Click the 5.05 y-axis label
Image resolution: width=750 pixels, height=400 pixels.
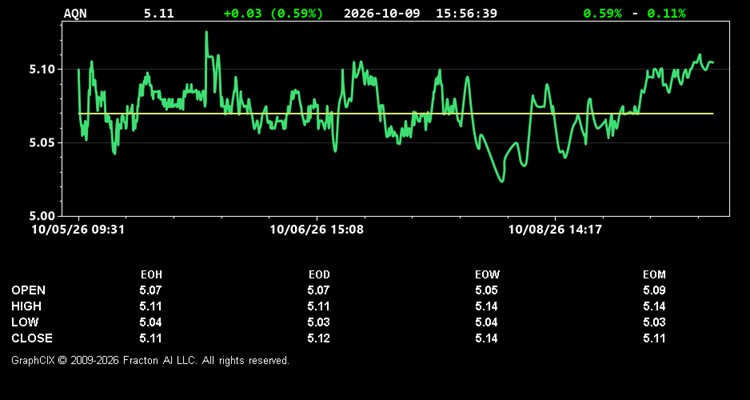tap(42, 143)
